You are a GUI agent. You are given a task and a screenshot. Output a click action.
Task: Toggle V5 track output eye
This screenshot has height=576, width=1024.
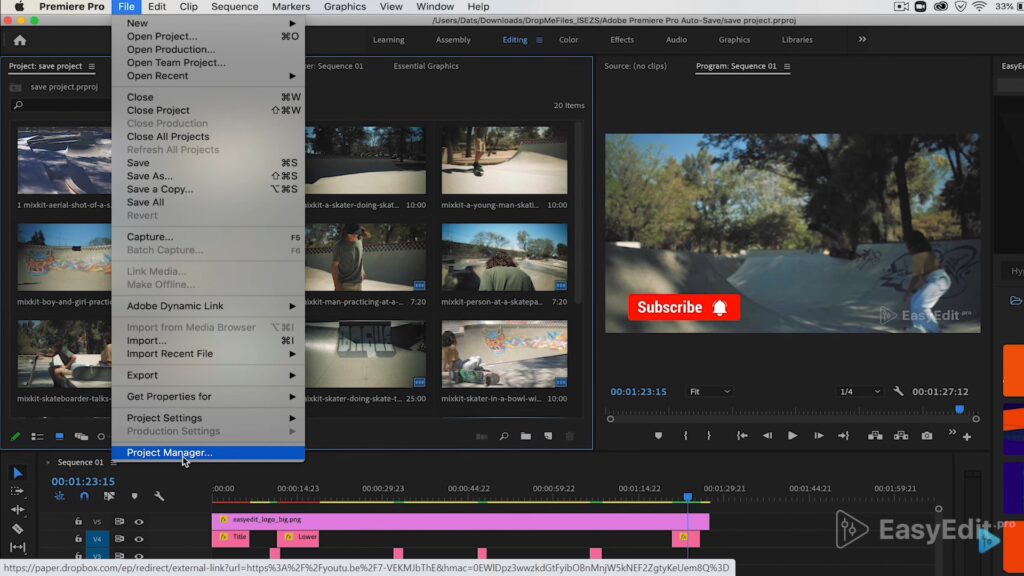(x=139, y=522)
